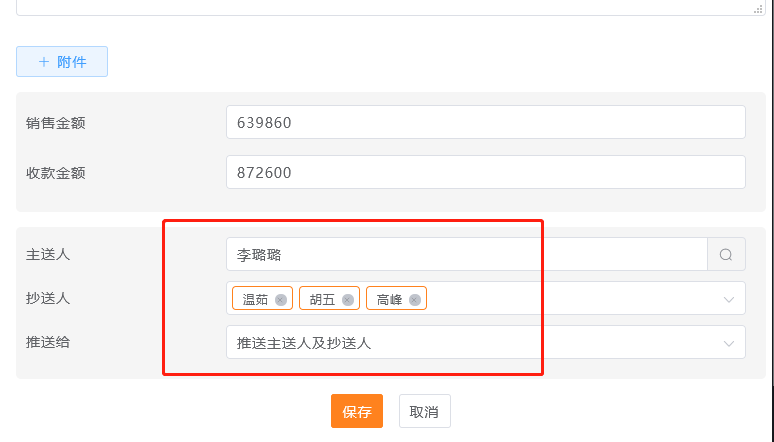Select the 温茹 recipient tag

[x=256, y=299]
